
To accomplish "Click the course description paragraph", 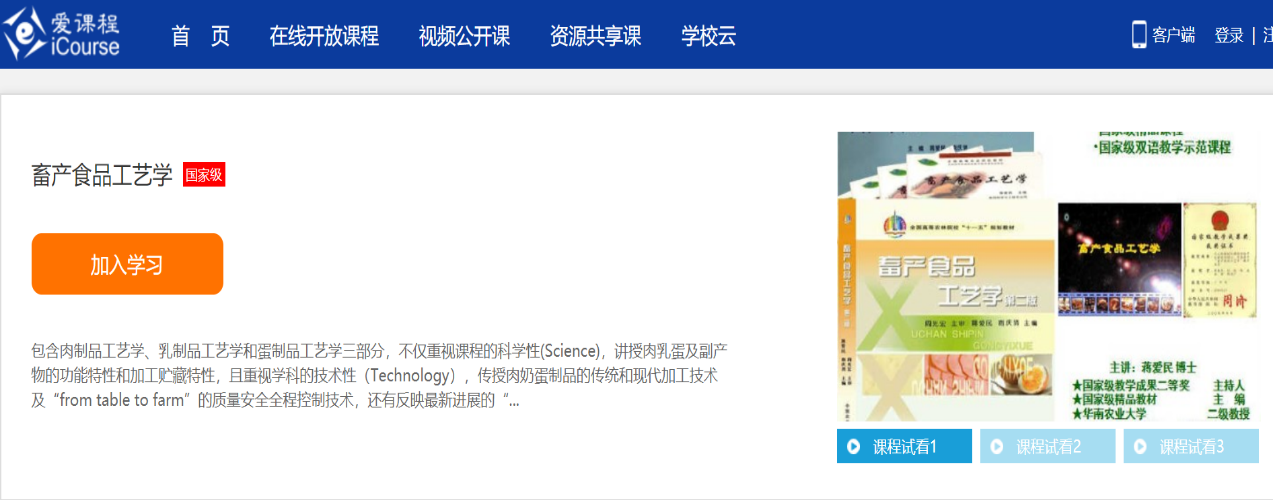I will [380, 376].
